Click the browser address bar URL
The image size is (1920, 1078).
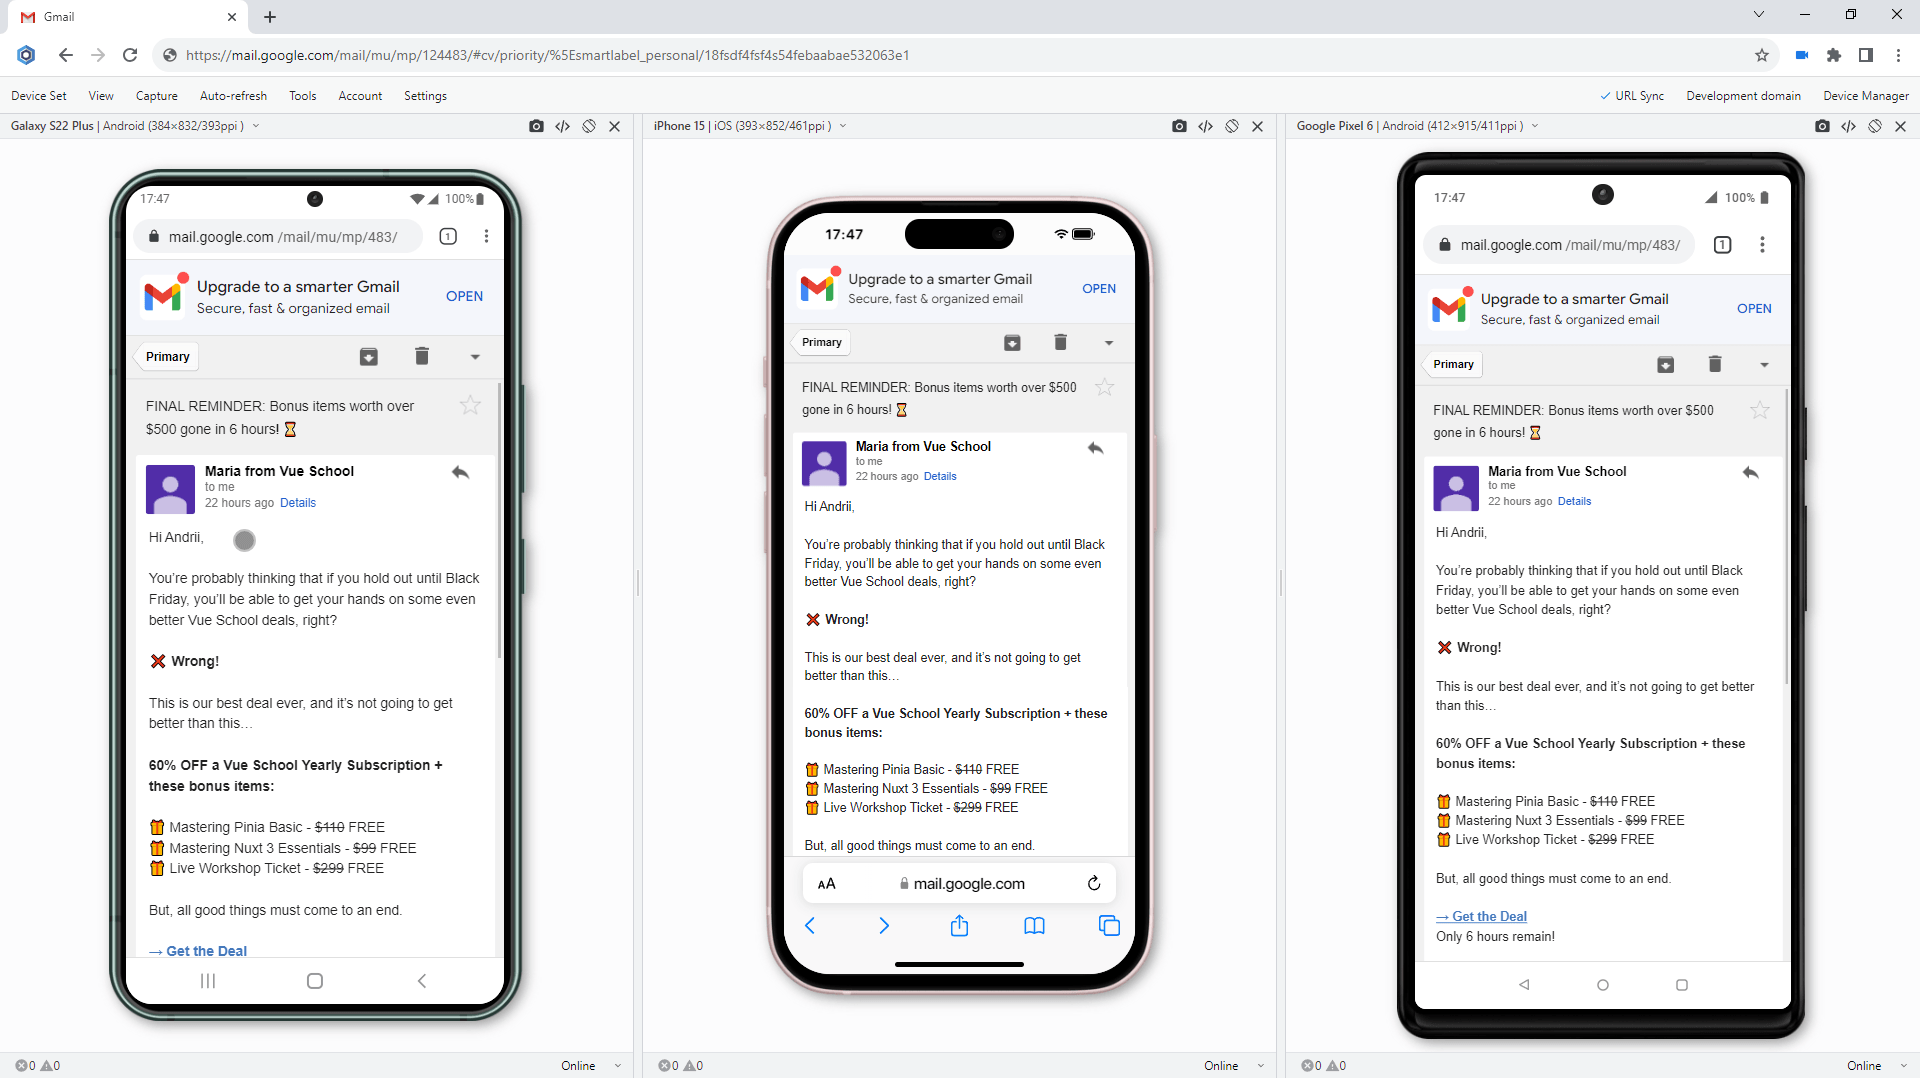[x=547, y=55]
